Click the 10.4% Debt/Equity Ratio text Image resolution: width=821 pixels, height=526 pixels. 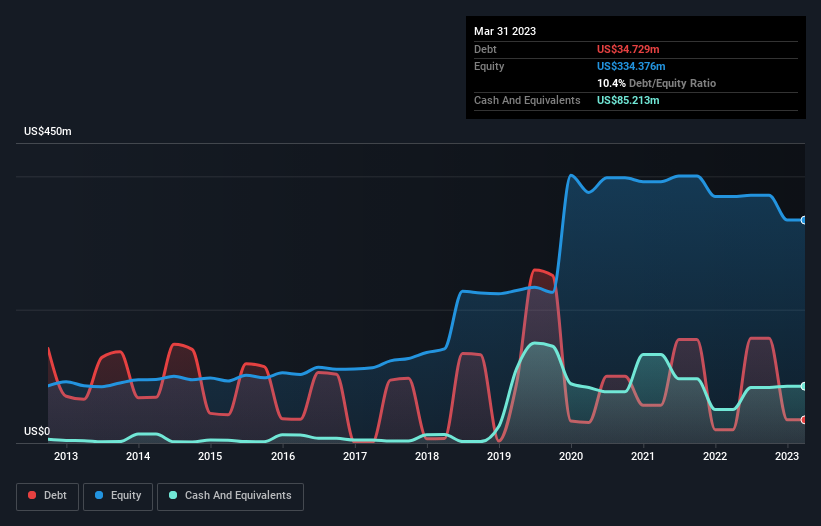coord(657,83)
